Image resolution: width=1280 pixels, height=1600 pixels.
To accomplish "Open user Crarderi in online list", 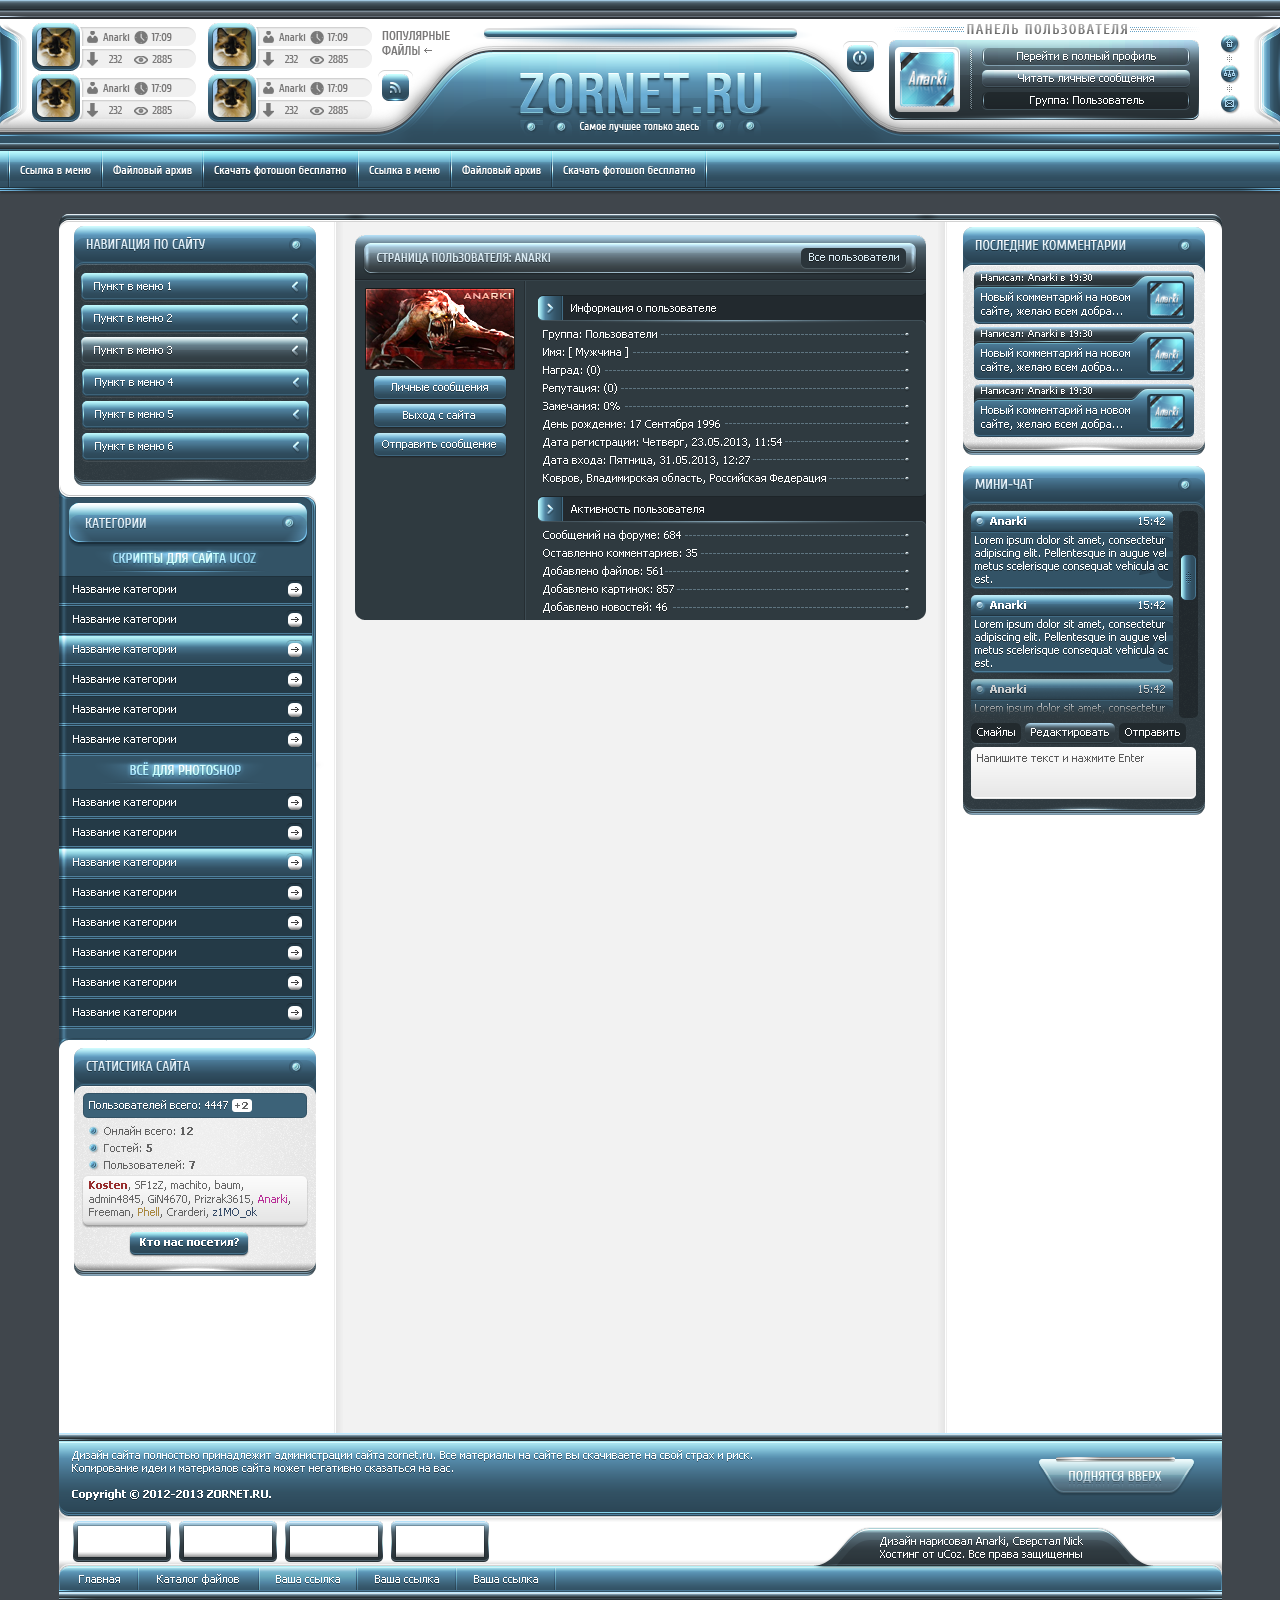I will pyautogui.click(x=186, y=1212).
